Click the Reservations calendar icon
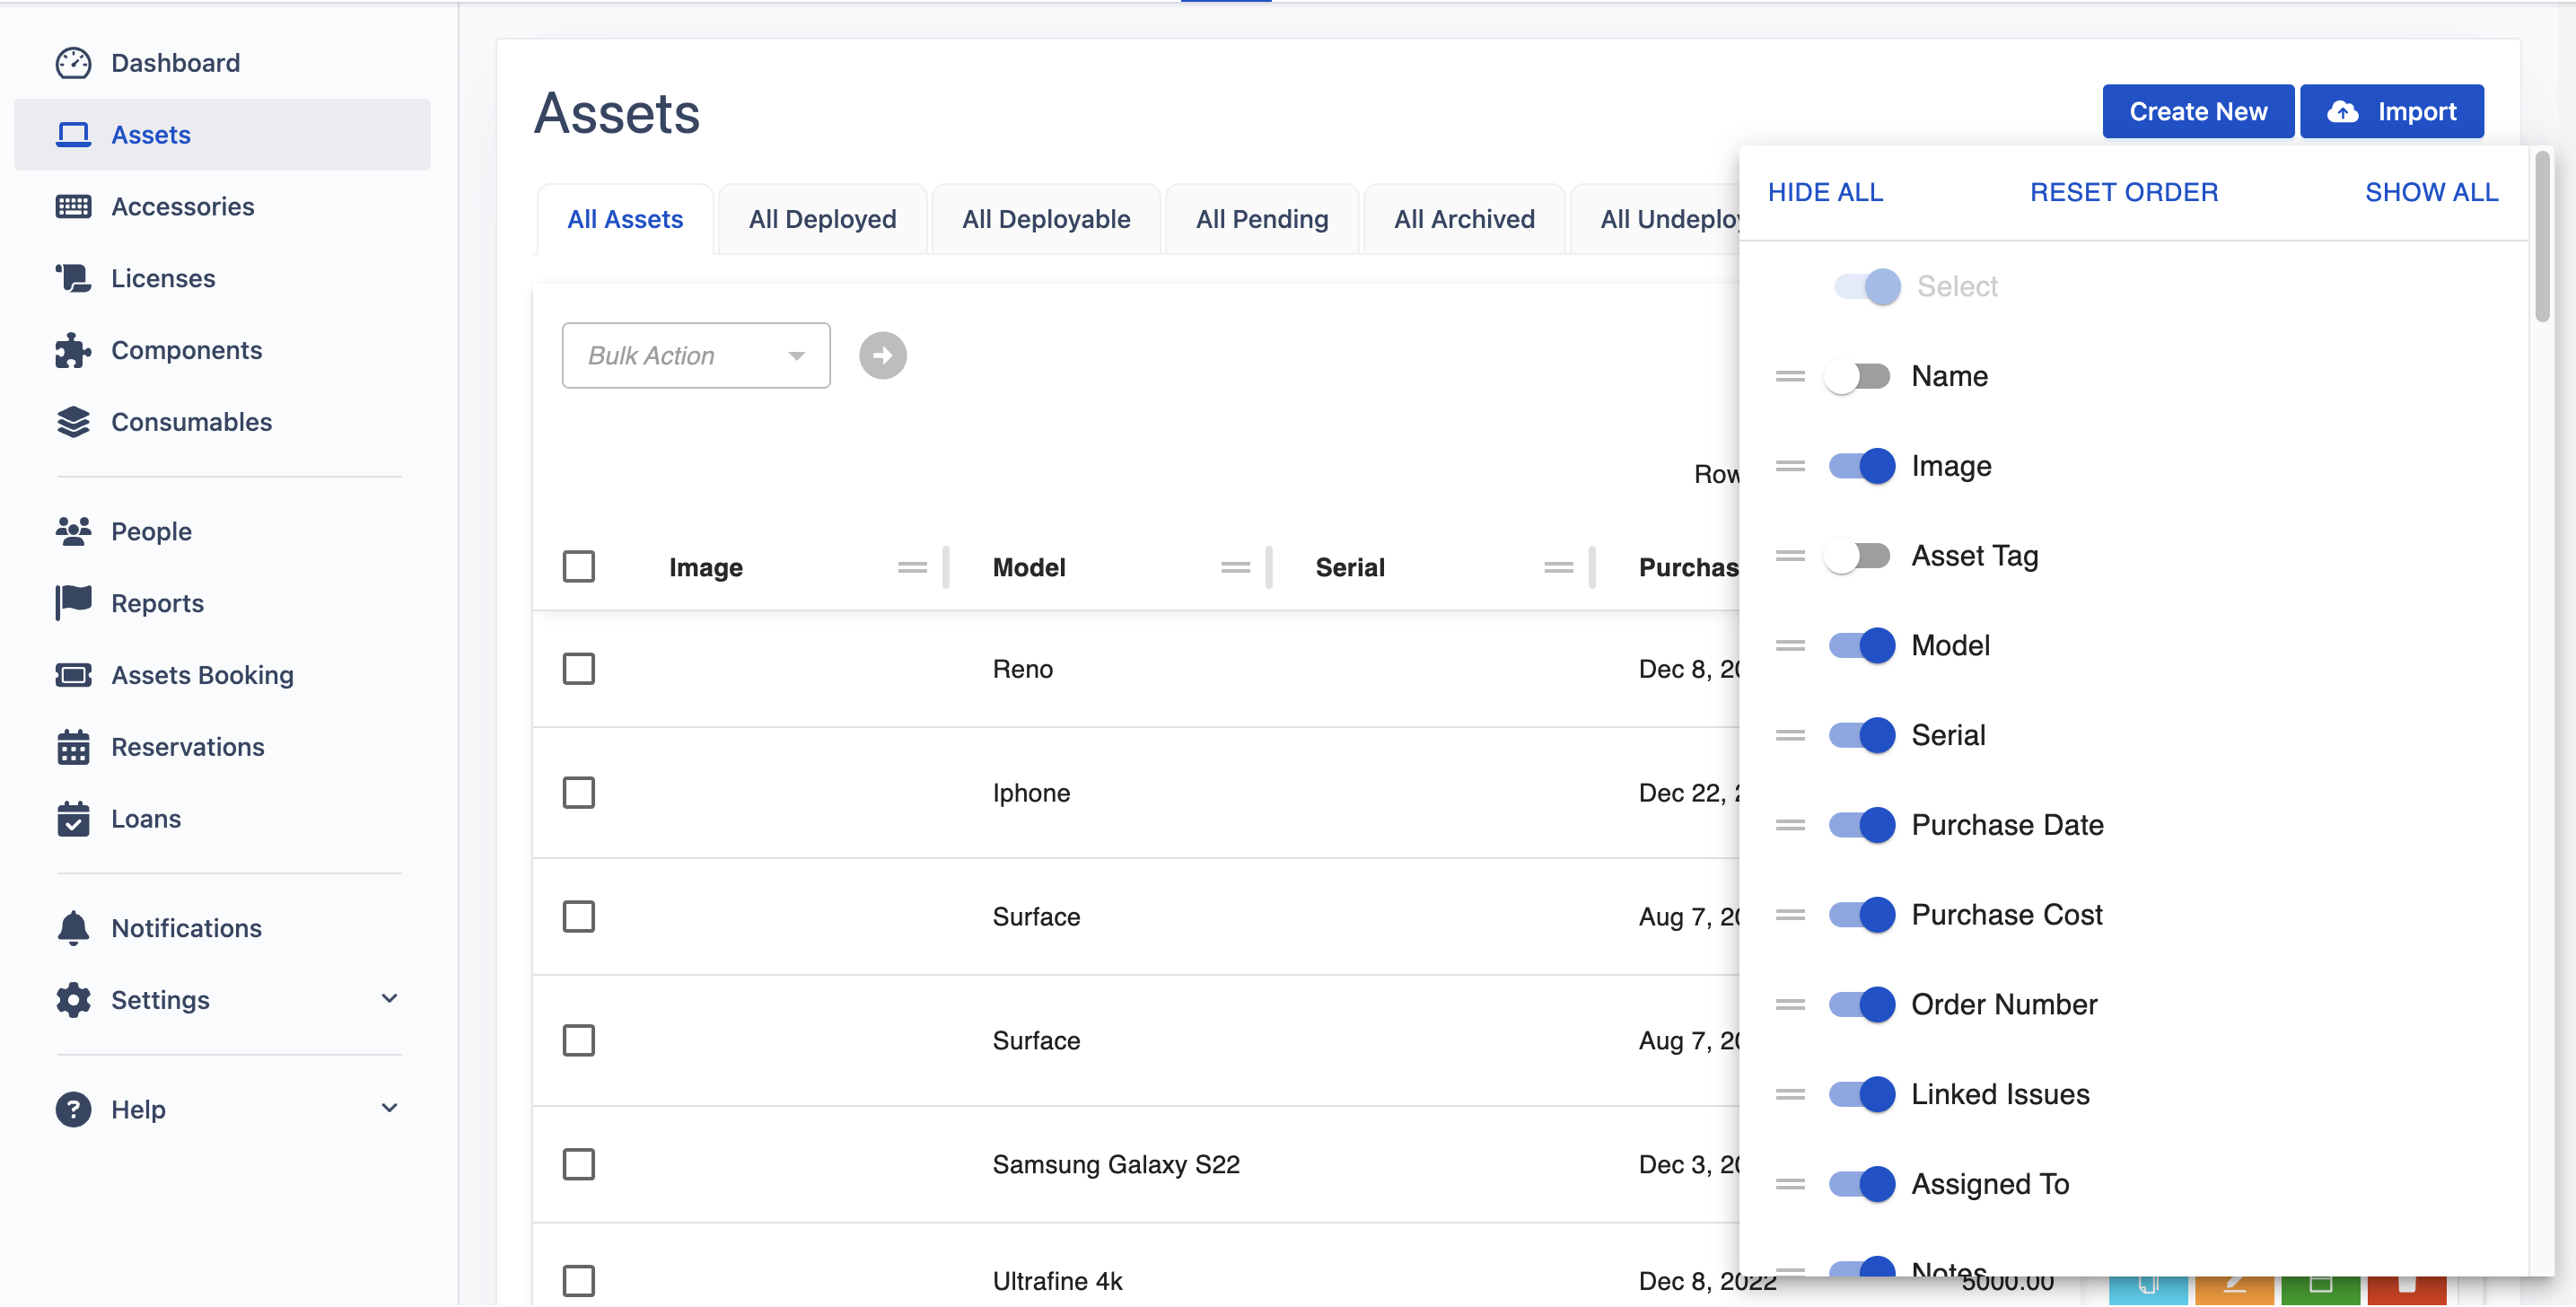 pyautogui.click(x=73, y=748)
